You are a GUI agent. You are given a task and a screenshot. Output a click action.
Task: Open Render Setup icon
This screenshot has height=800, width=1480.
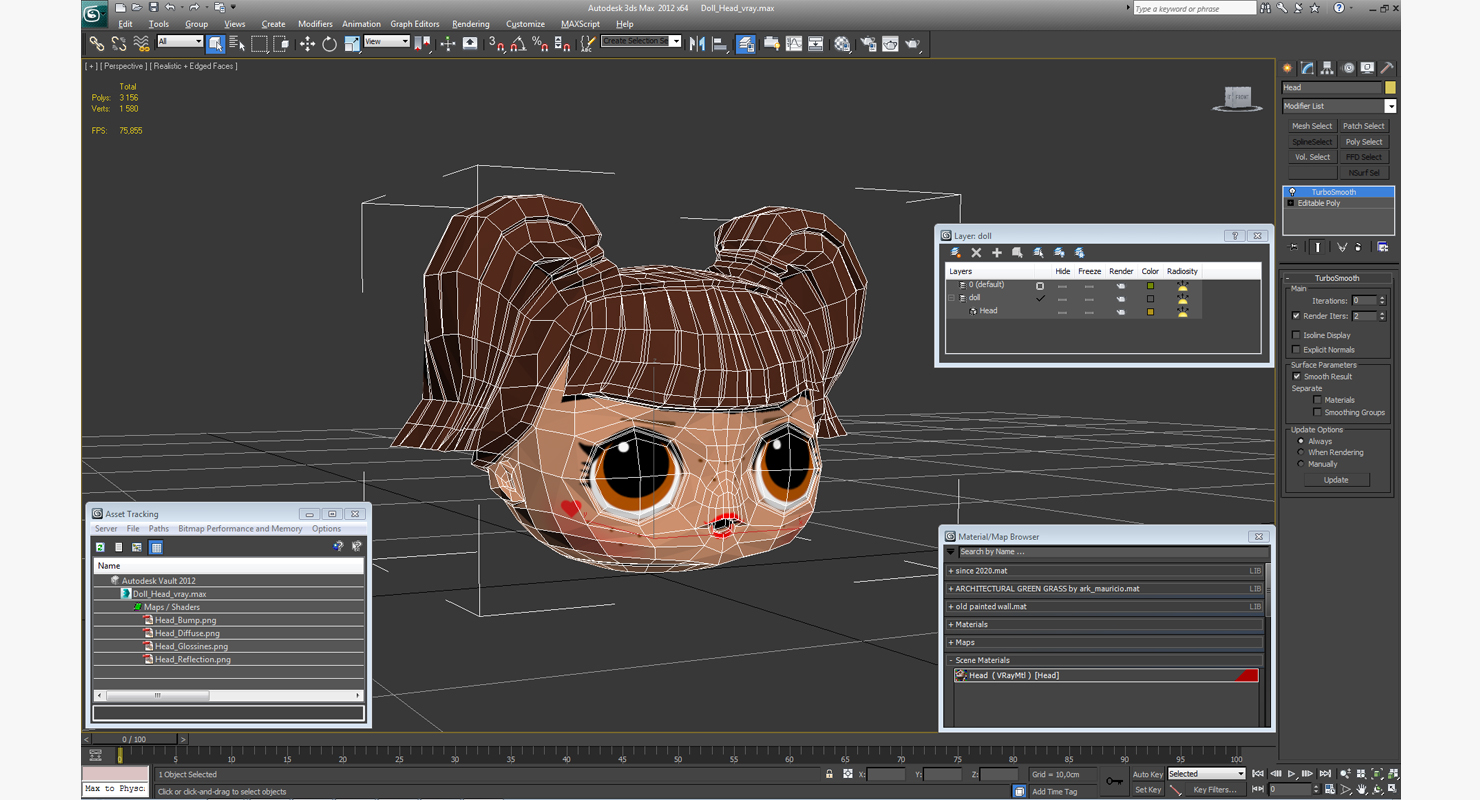tap(867, 44)
